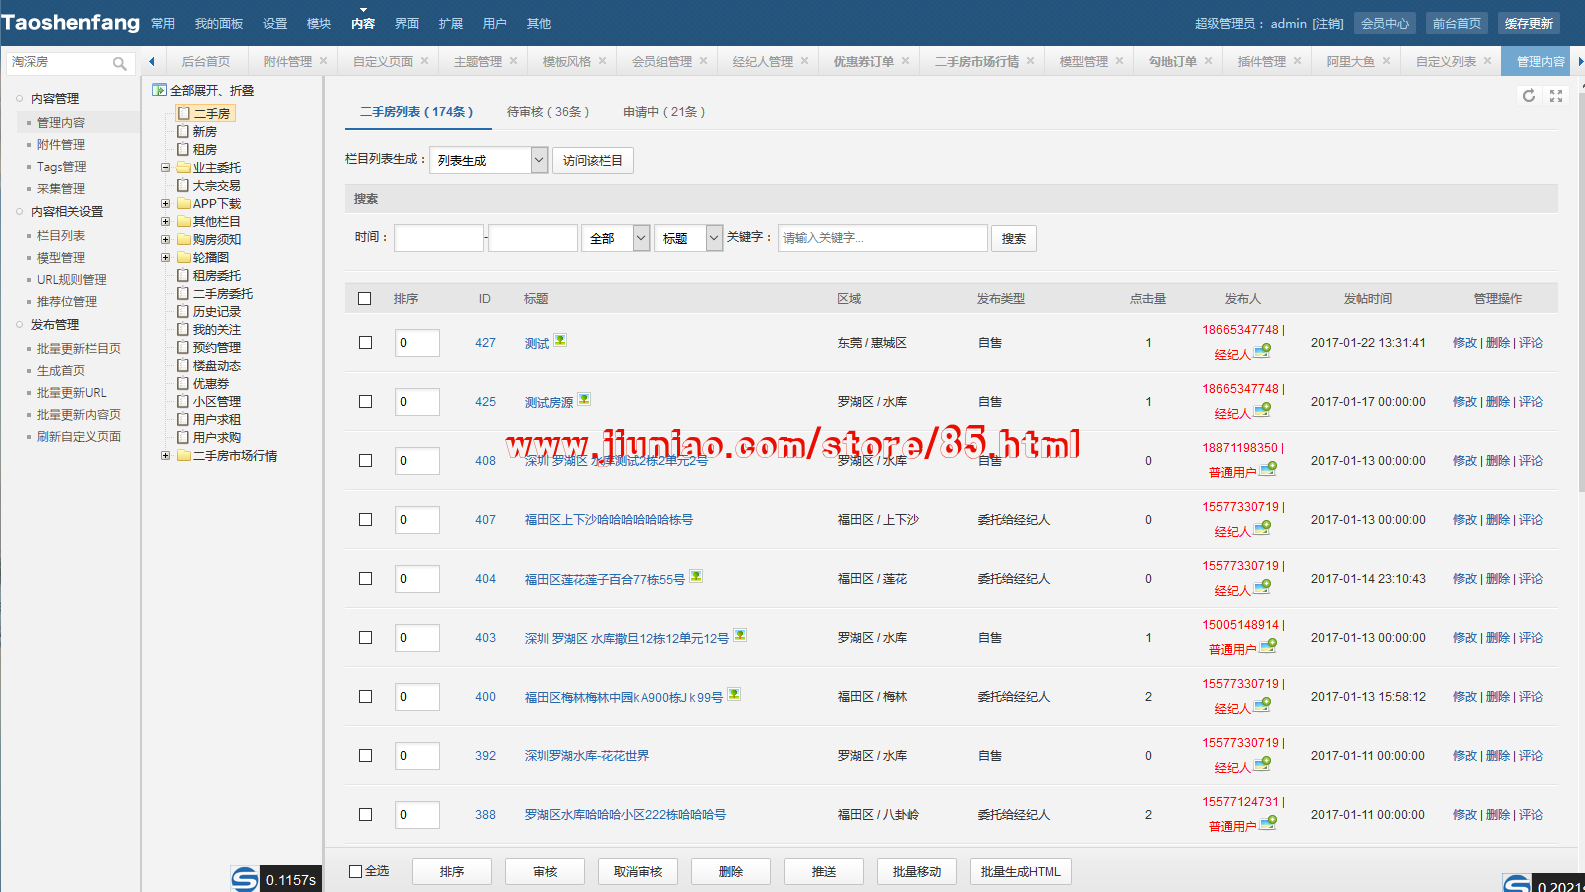1585x892 pixels.
Task: Toggle the 全选 checkbox at bottom
Action: (x=355, y=871)
